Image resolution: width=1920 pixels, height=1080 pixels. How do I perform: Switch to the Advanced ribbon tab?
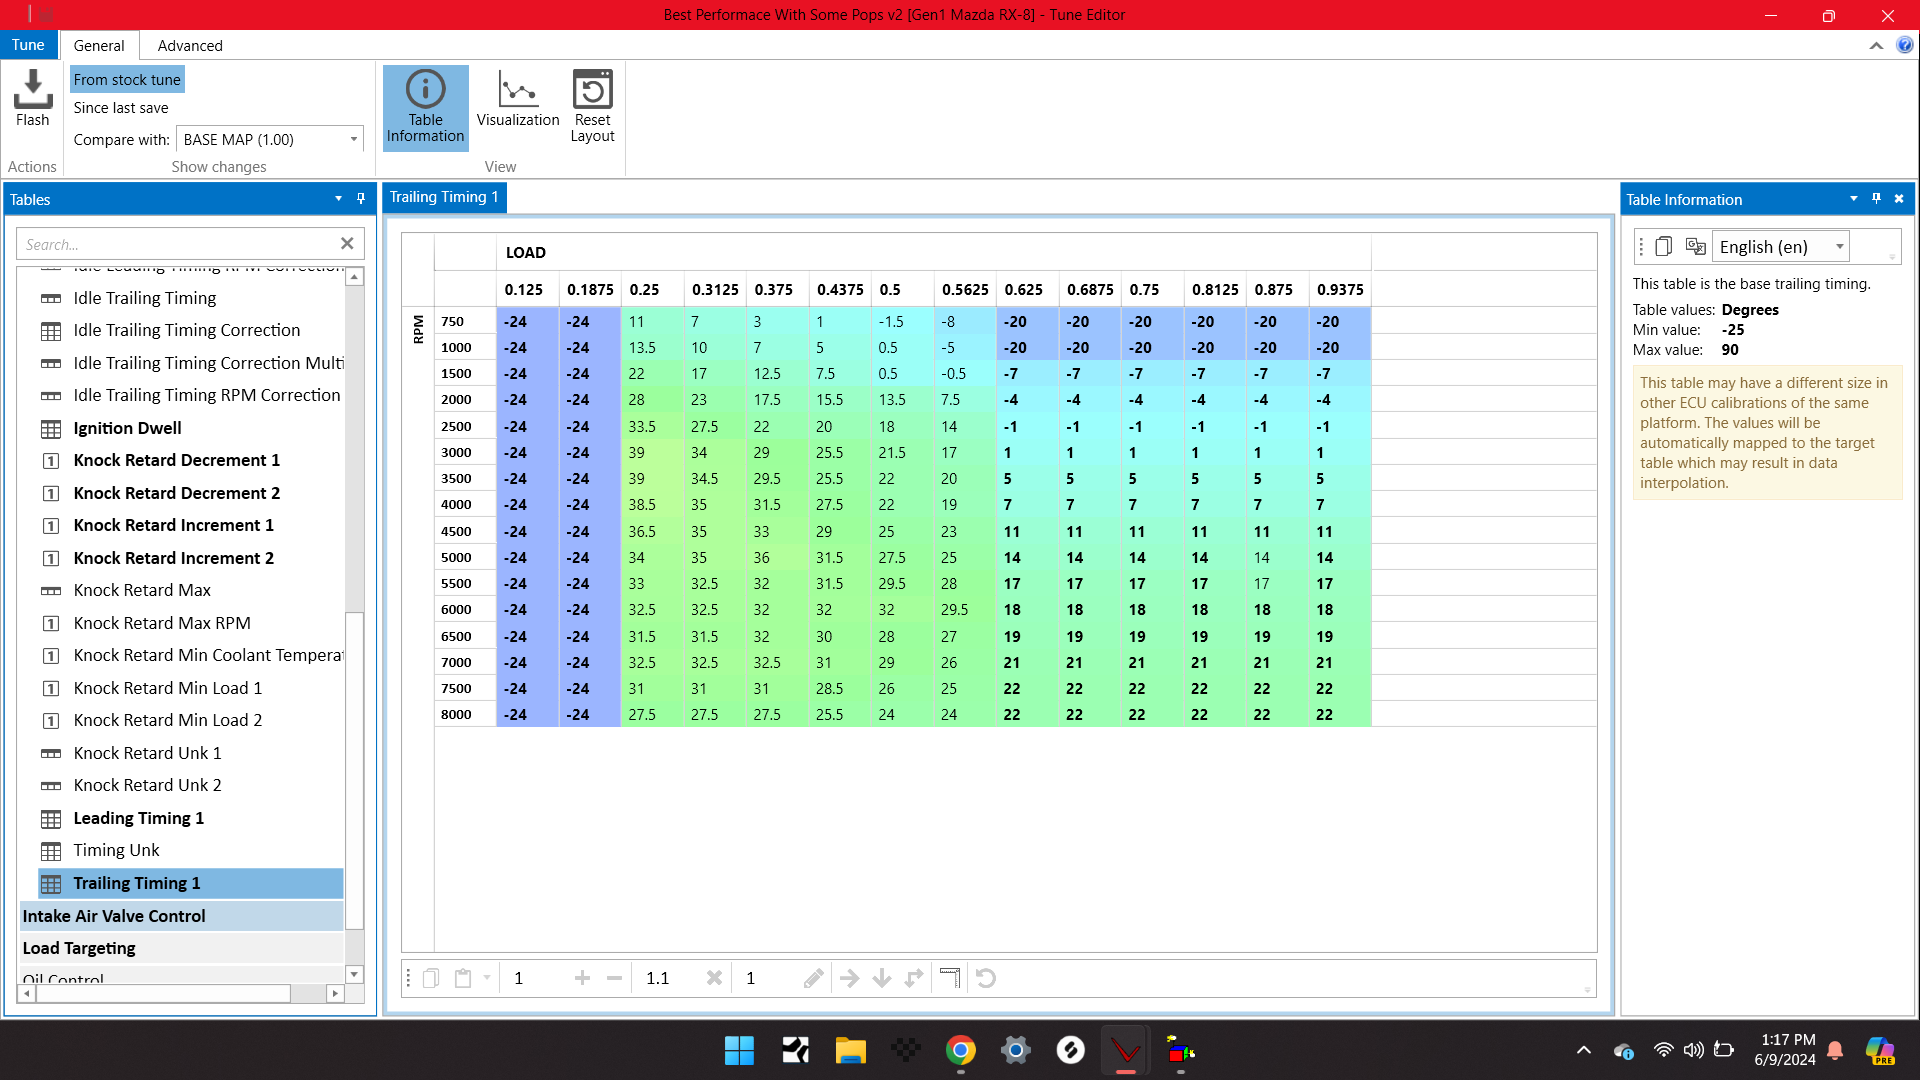coord(190,46)
